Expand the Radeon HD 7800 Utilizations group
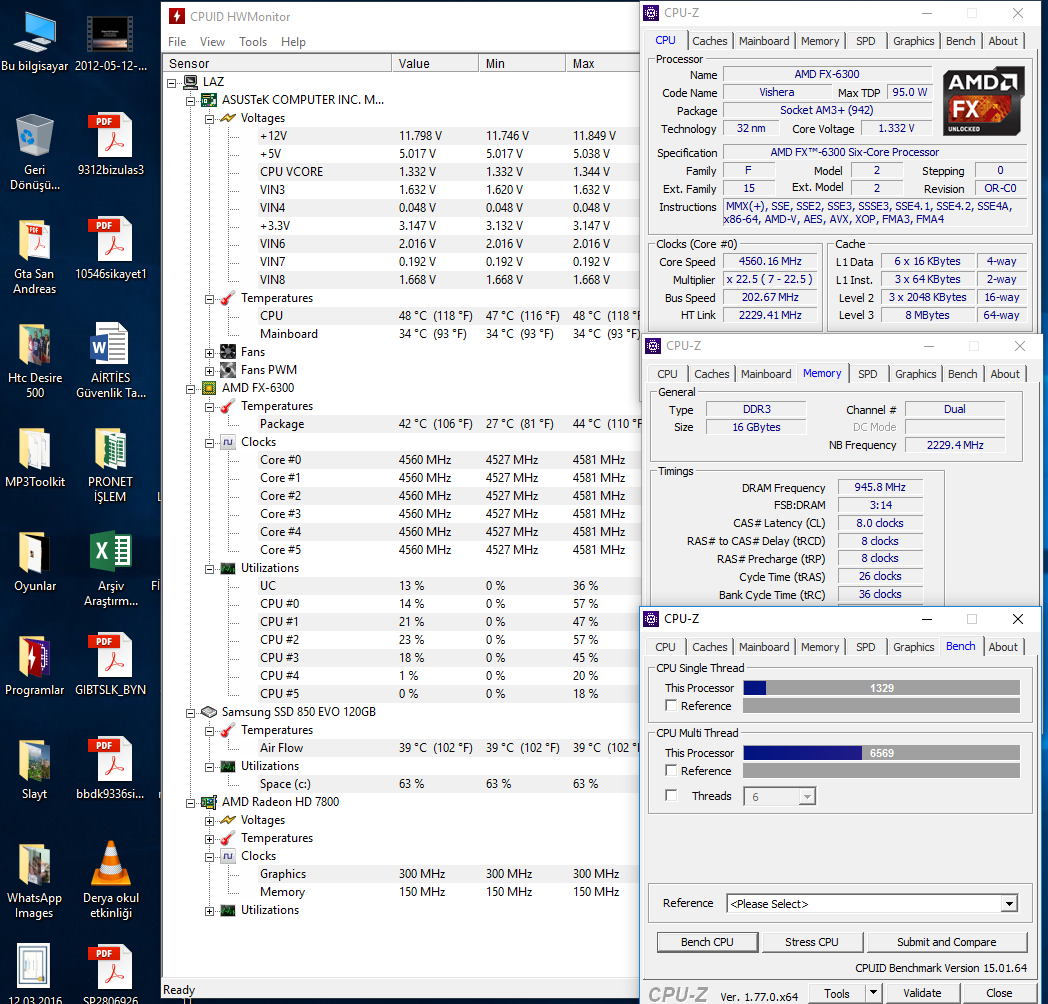This screenshot has height=1004, width=1048. pyautogui.click(x=209, y=911)
